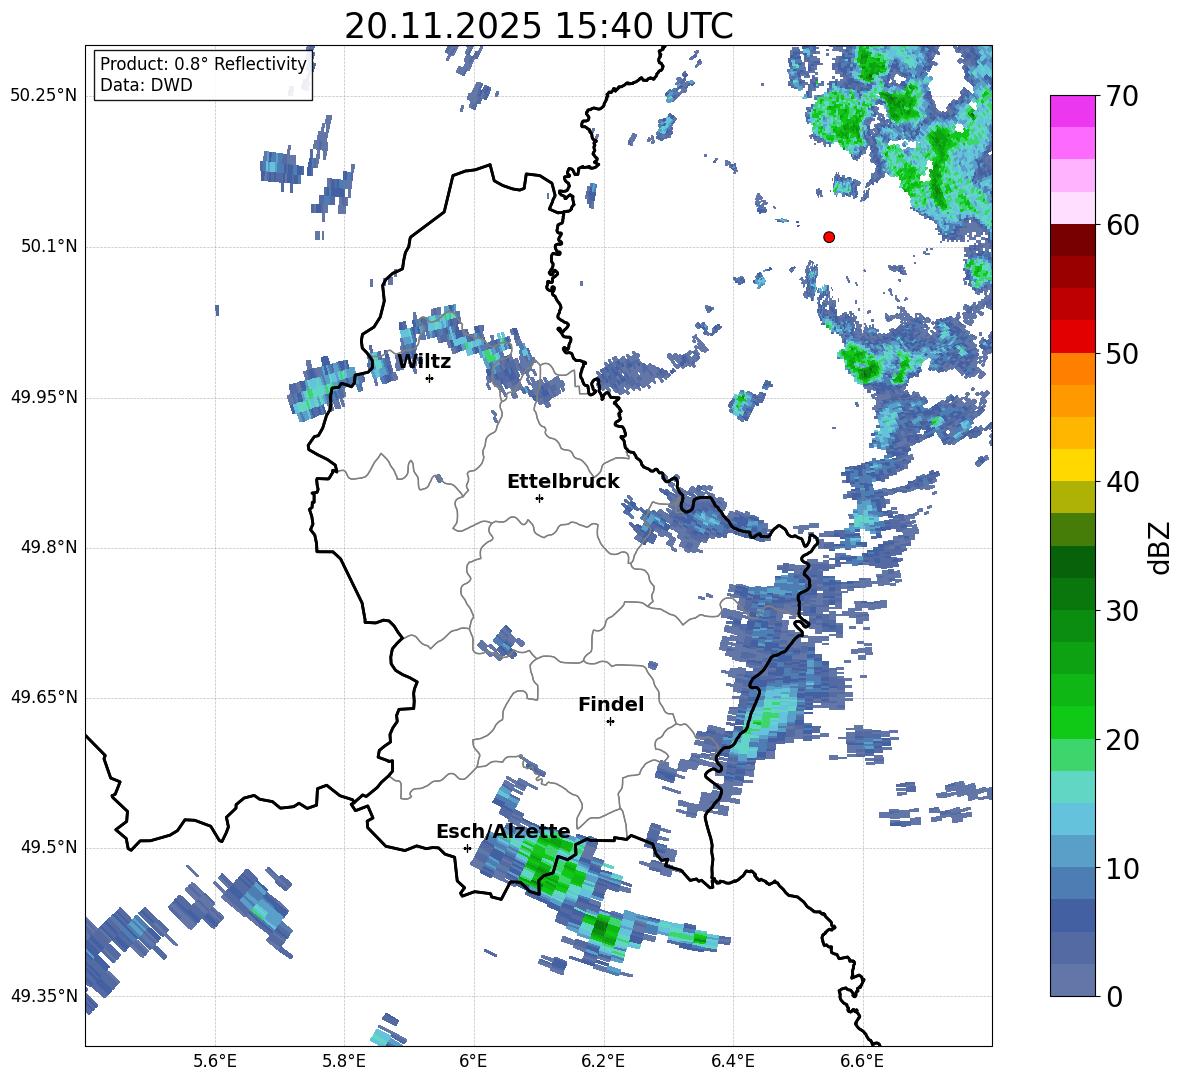This screenshot has height=1081, width=1184.
Task: Click the 70 tick on colorbar
Action: coord(1122,96)
